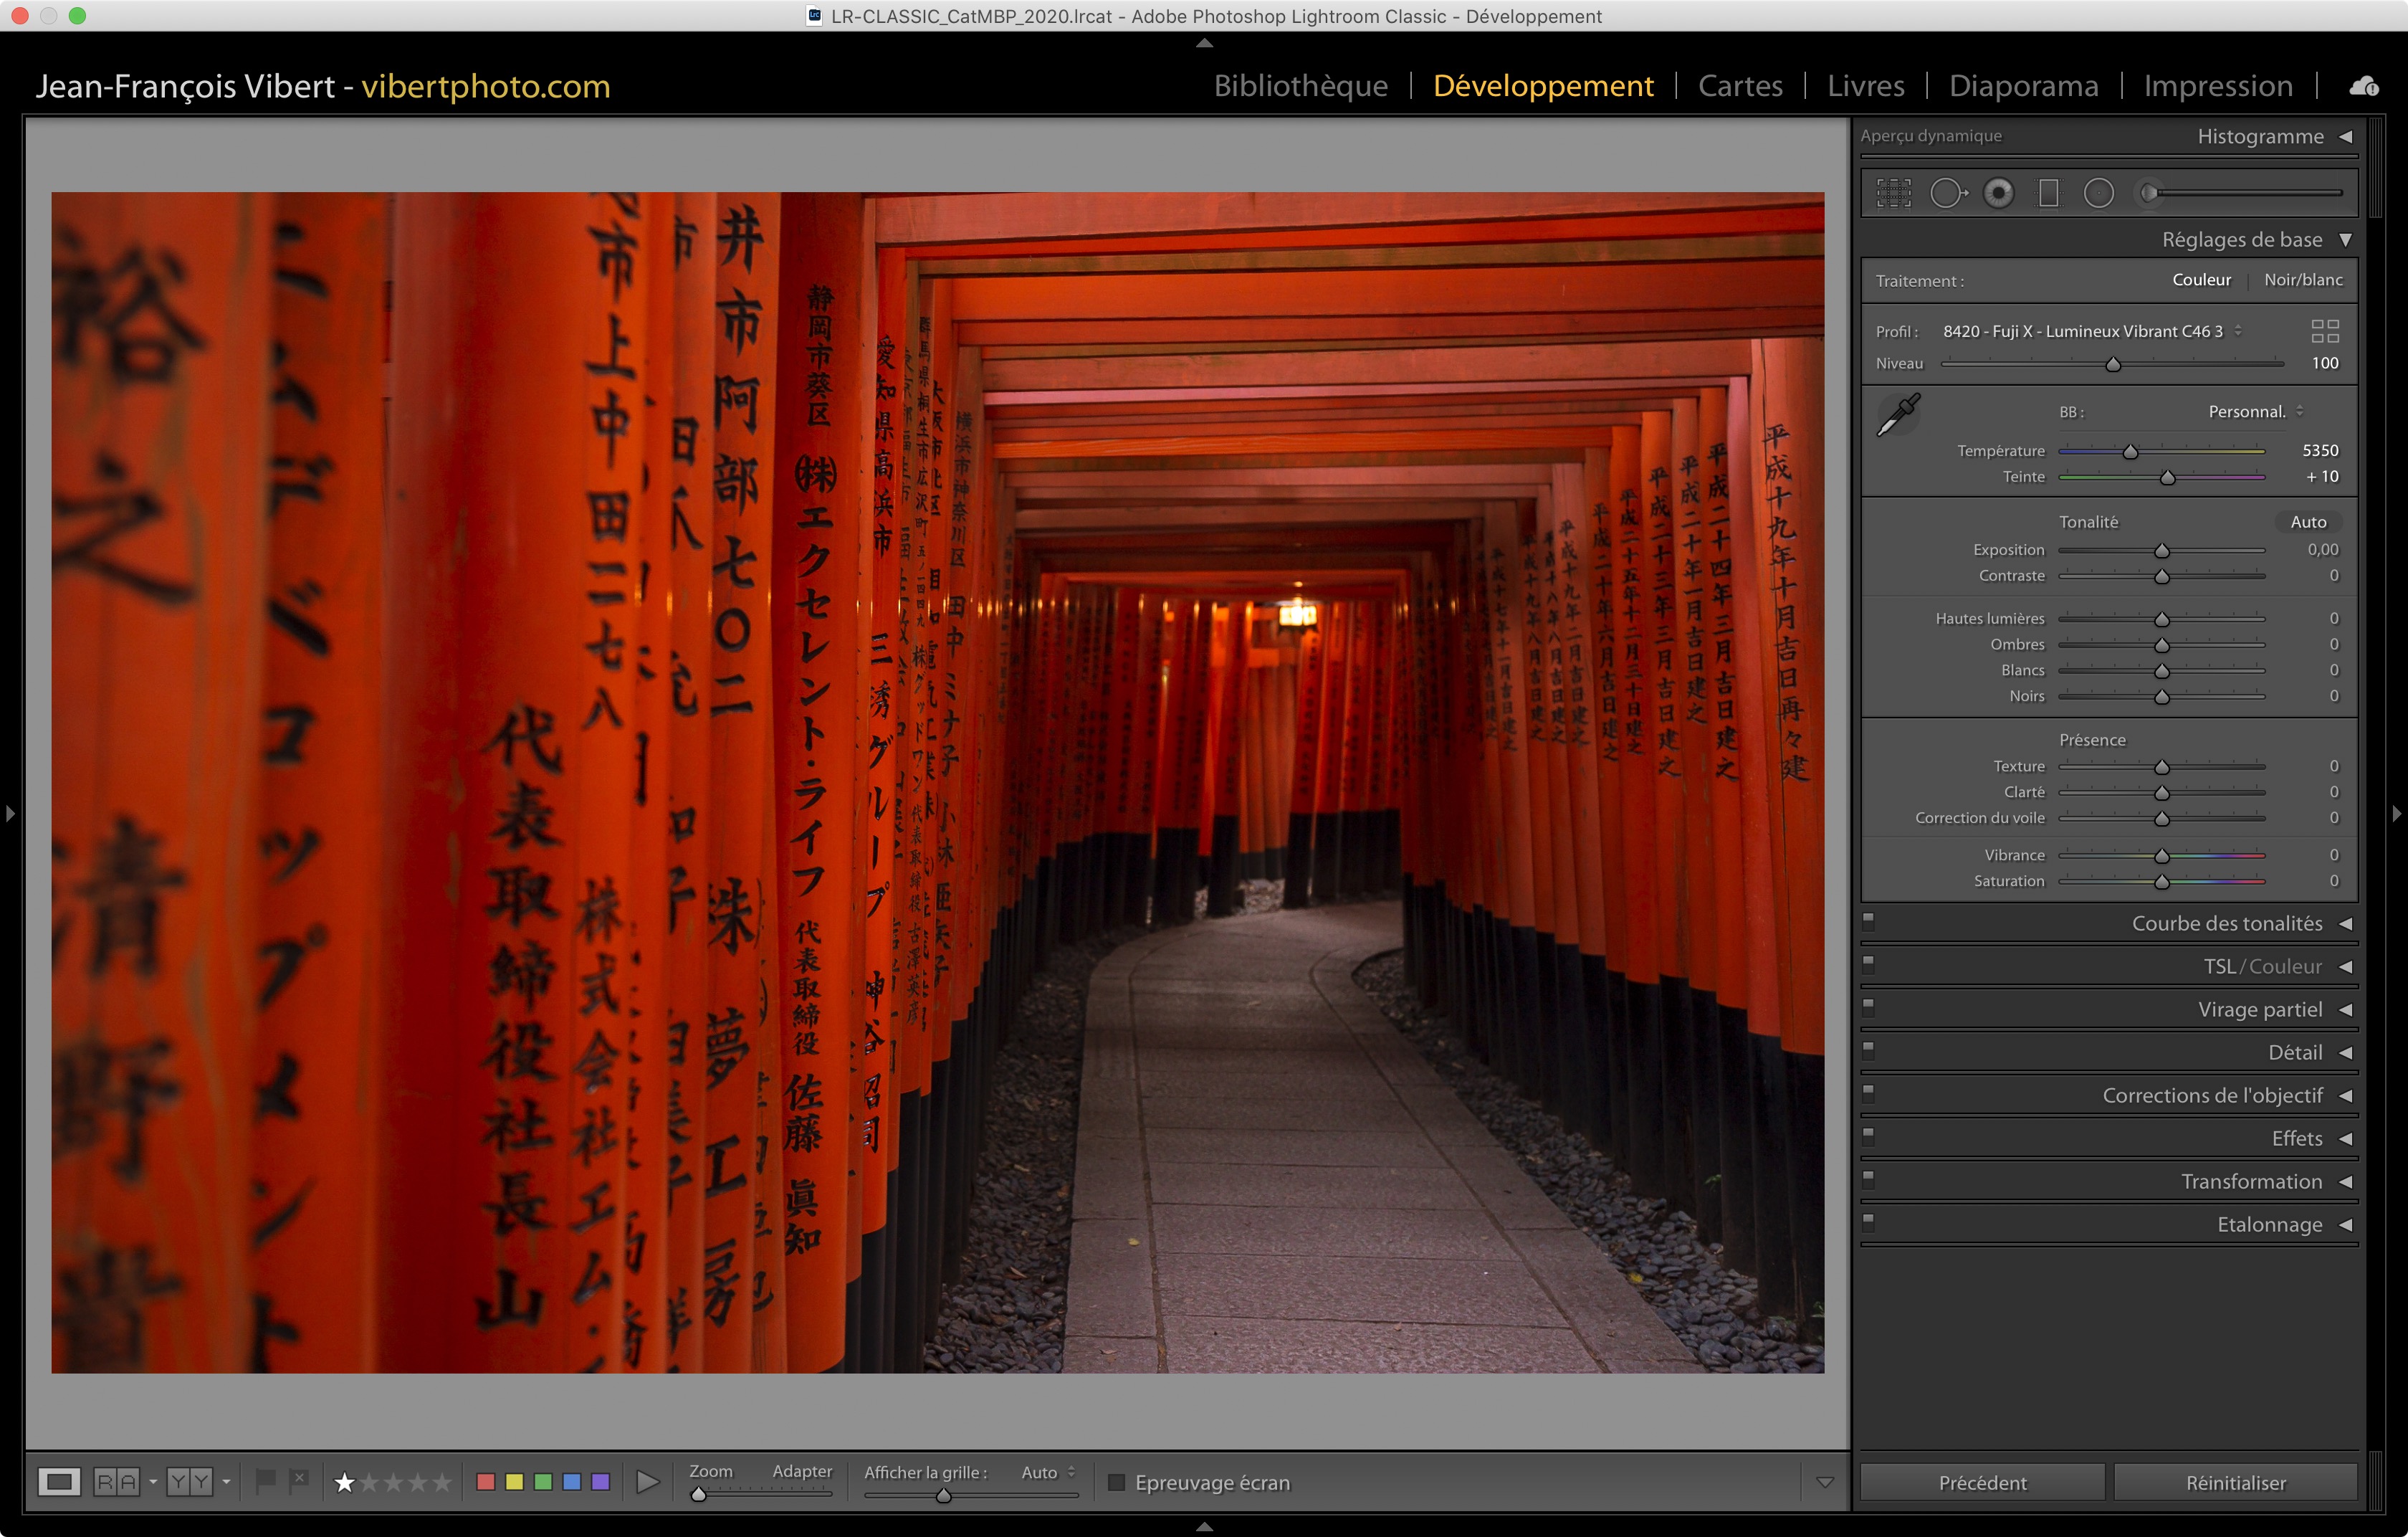Image resolution: width=2408 pixels, height=1537 pixels.
Task: Select the Graduated filter tool
Action: pos(2048,193)
